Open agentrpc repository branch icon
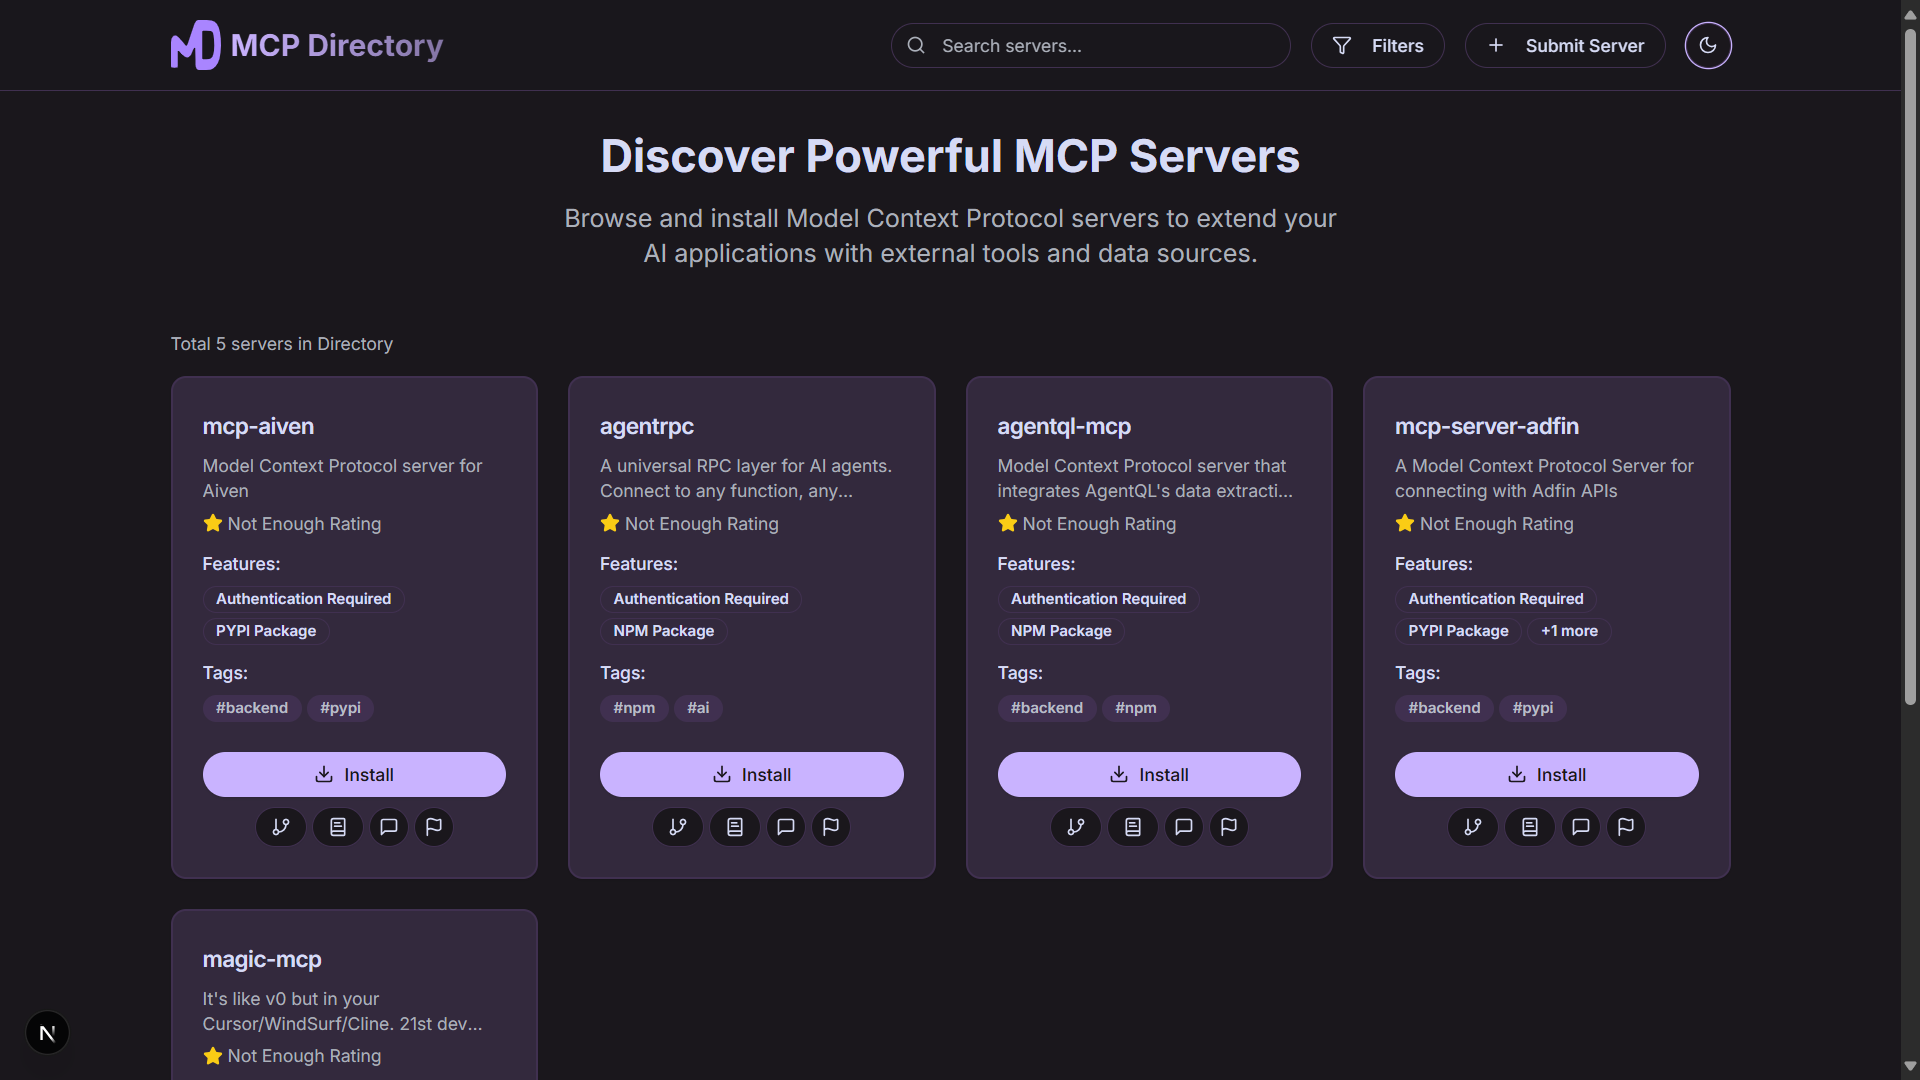 [x=678, y=827]
